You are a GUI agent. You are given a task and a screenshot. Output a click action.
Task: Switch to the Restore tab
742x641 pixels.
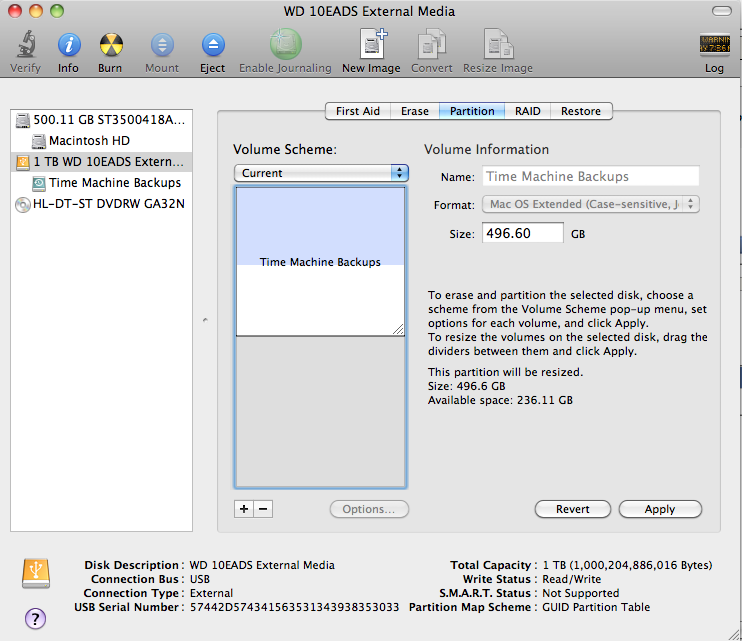pyautogui.click(x=581, y=111)
